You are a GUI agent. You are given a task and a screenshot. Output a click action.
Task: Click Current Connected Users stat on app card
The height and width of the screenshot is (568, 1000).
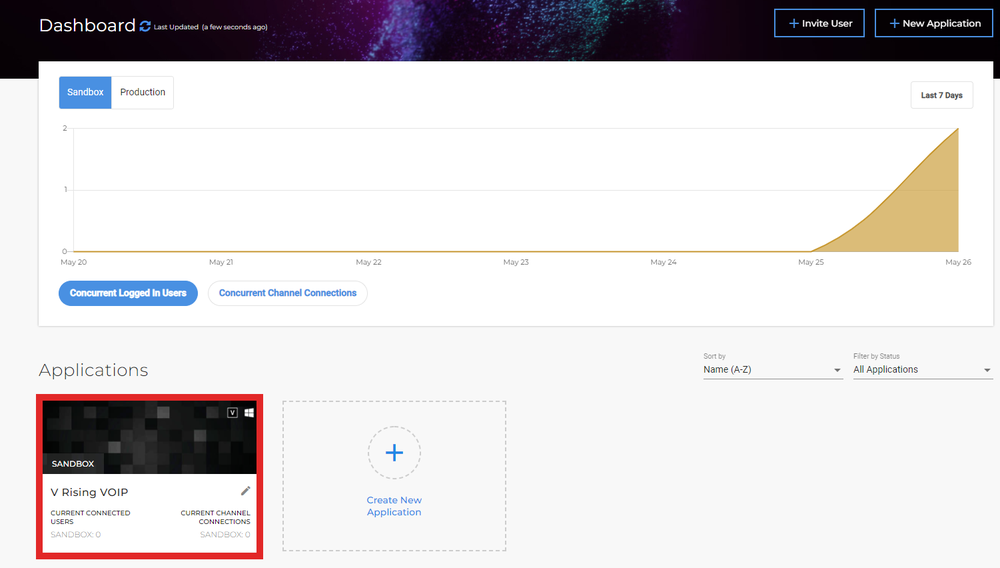[90, 517]
